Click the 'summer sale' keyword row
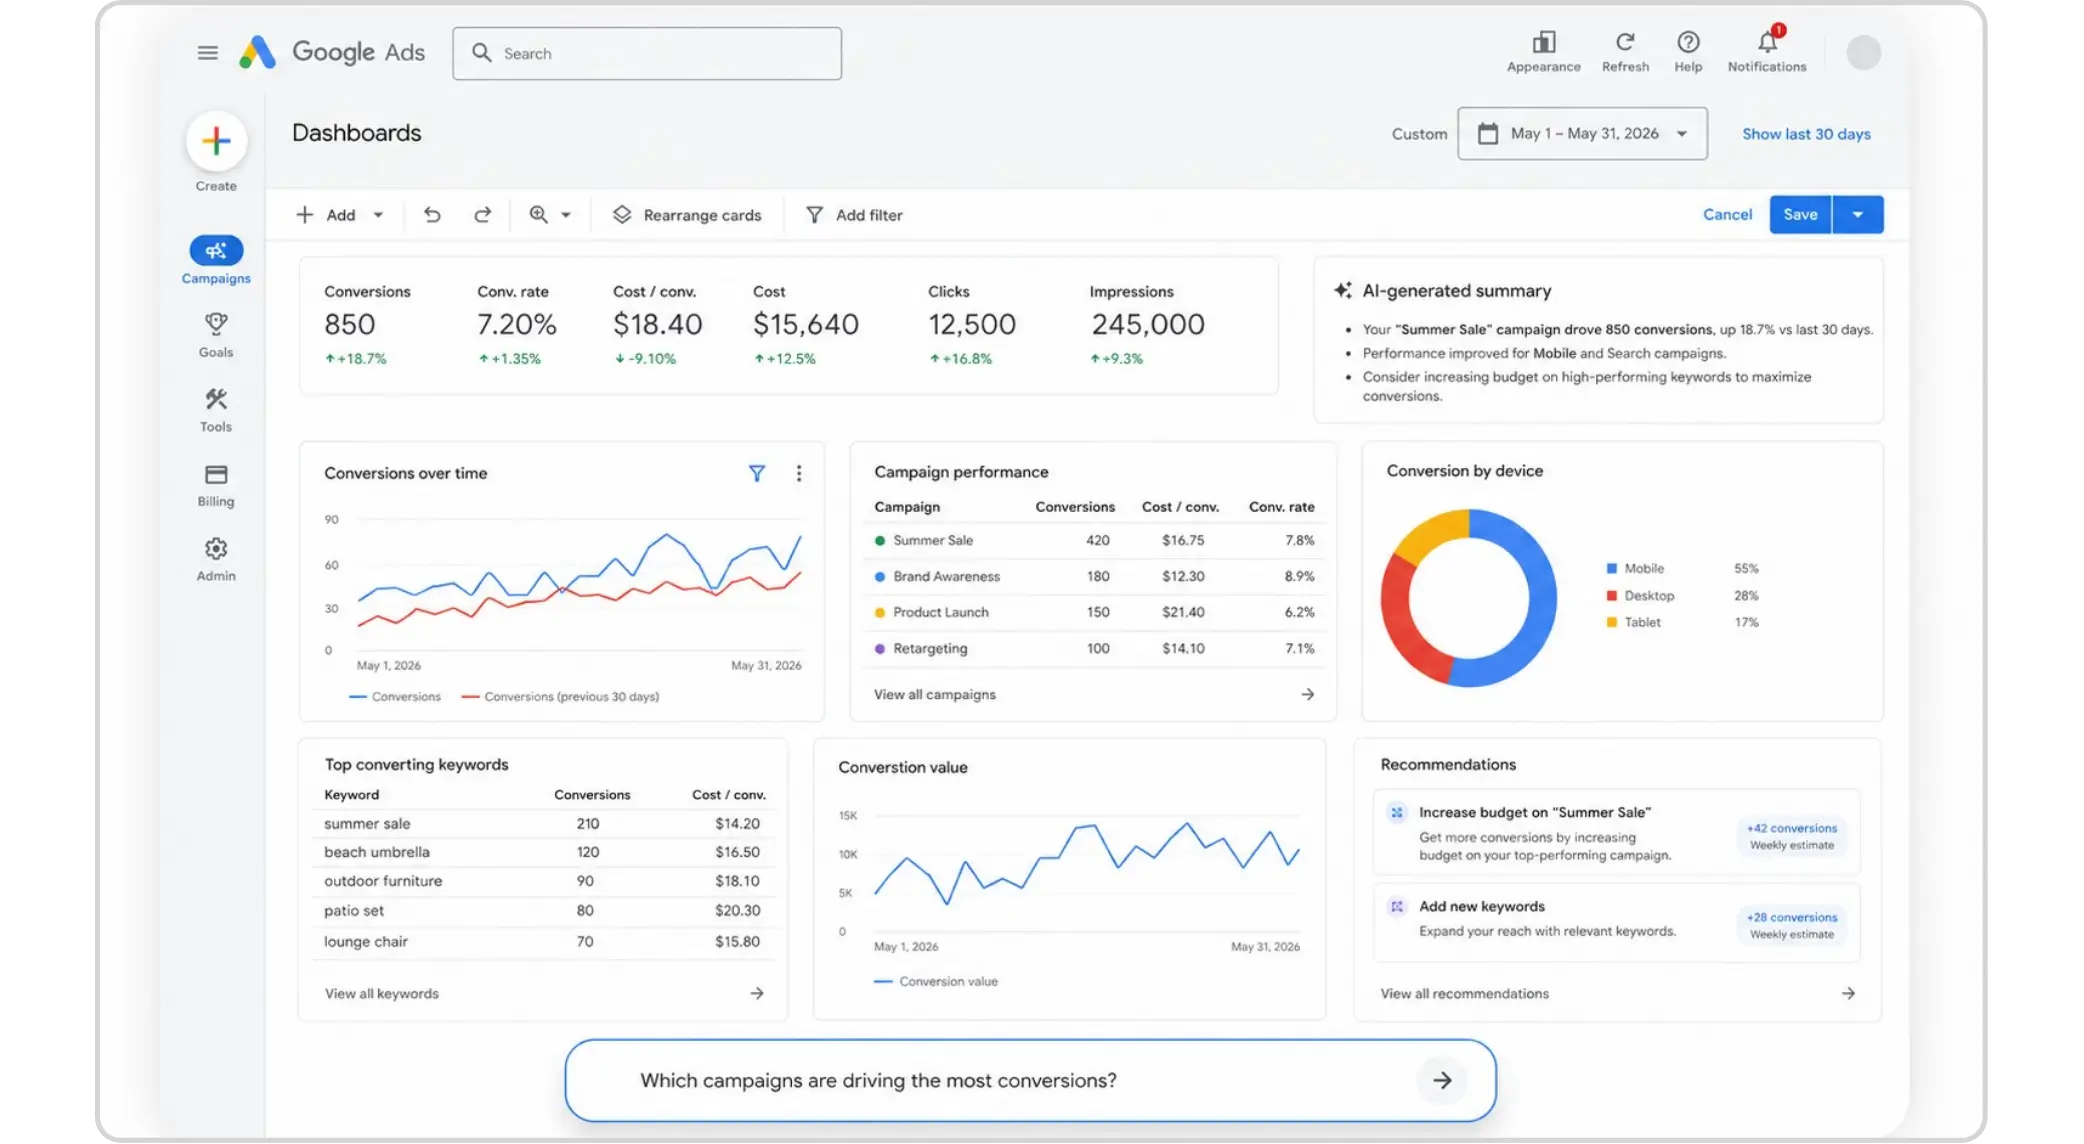 543,823
